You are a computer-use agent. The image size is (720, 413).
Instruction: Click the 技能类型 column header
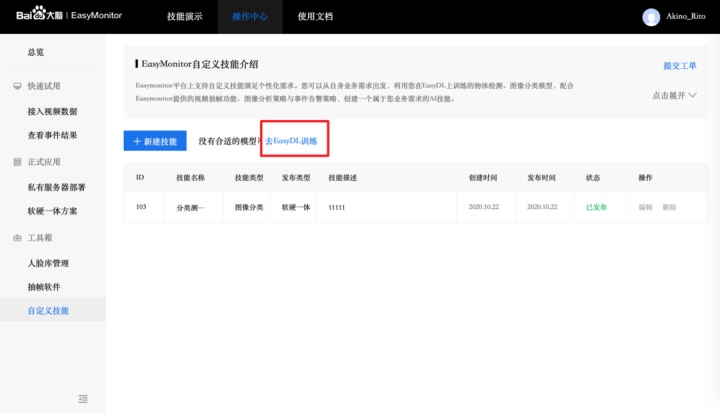point(249,177)
